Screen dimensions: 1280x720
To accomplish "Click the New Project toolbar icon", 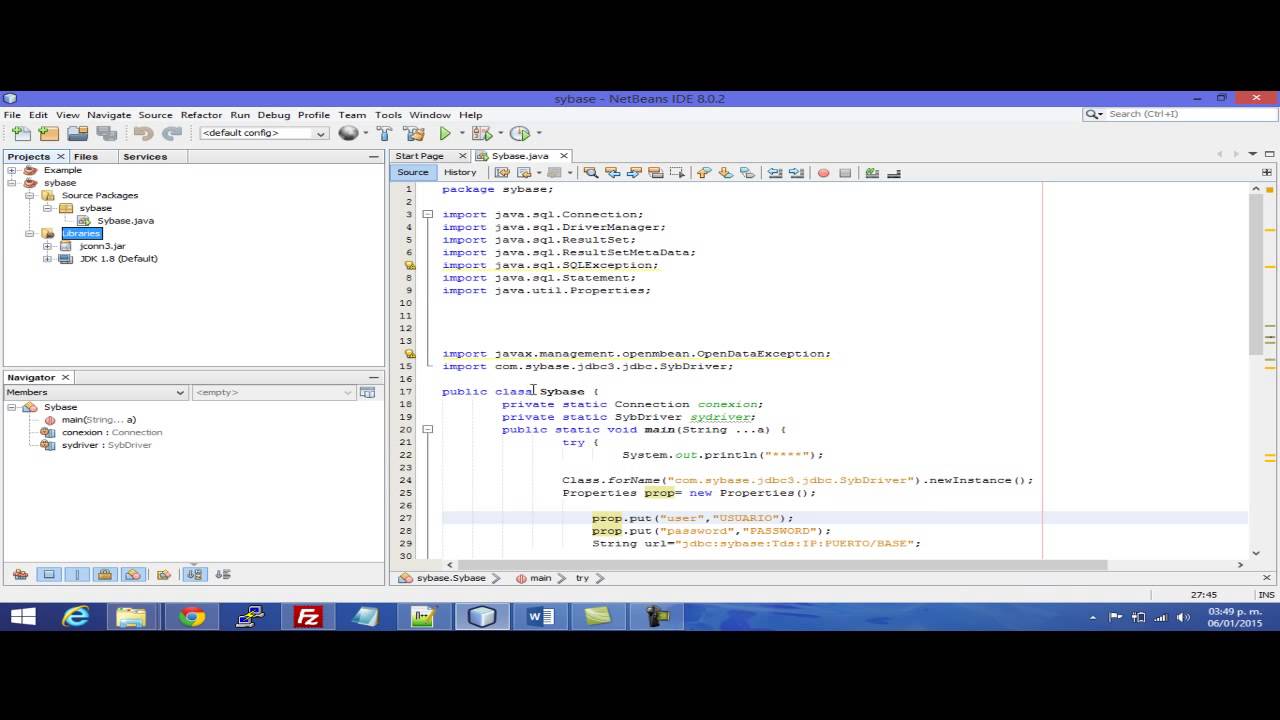I will point(48,133).
